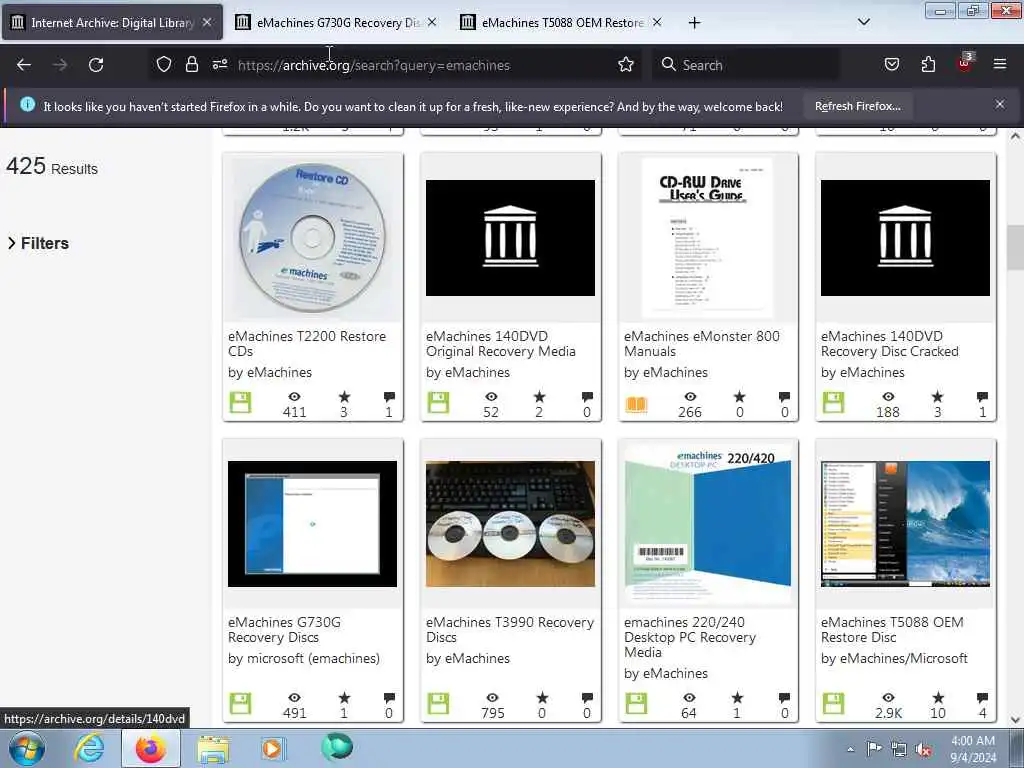Switch to the Internet Archive: Digital Library tab
This screenshot has height=768, width=1024.
(112, 23)
